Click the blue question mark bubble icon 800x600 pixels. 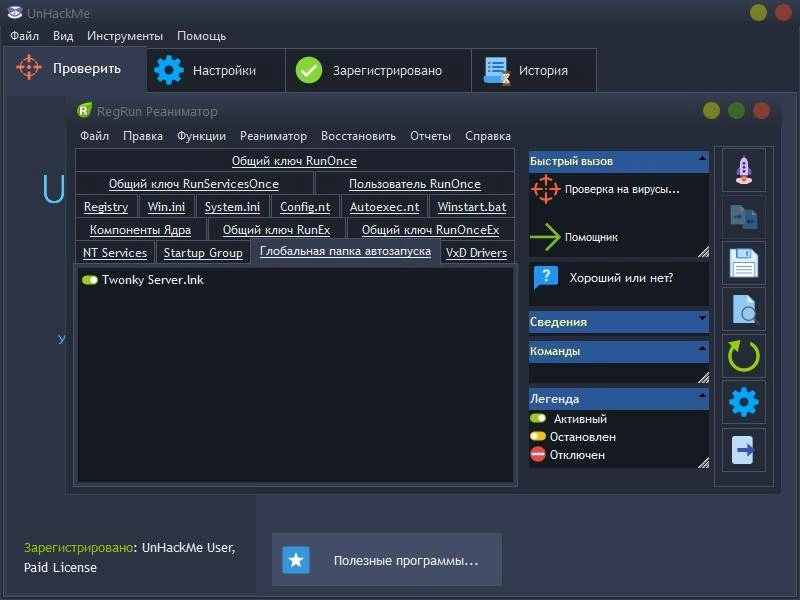click(x=545, y=278)
